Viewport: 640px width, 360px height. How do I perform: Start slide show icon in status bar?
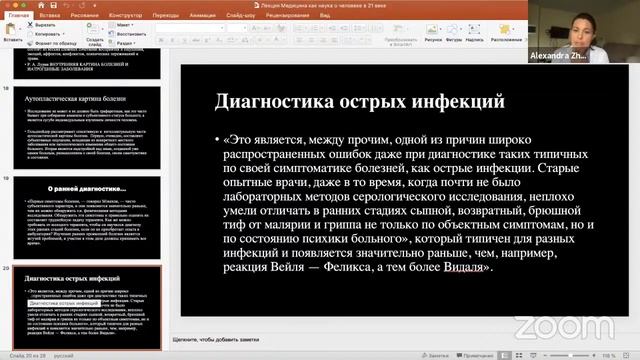tap(533, 356)
